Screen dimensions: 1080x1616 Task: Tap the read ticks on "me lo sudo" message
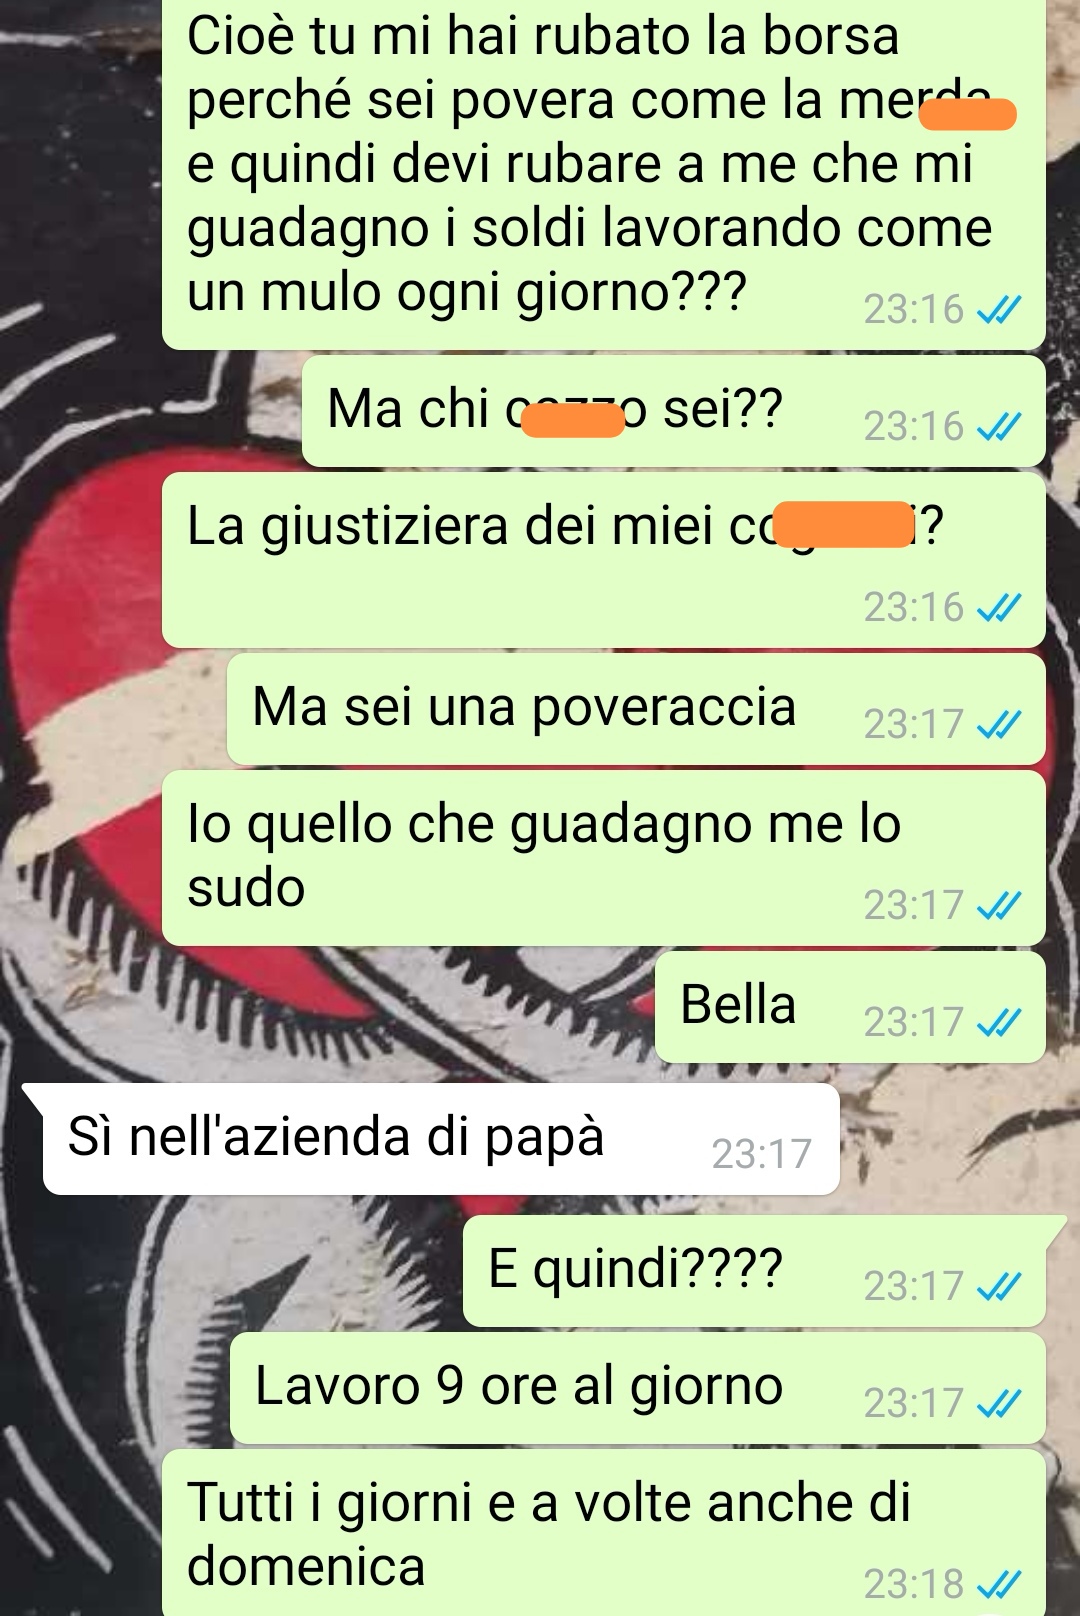coord(999,905)
